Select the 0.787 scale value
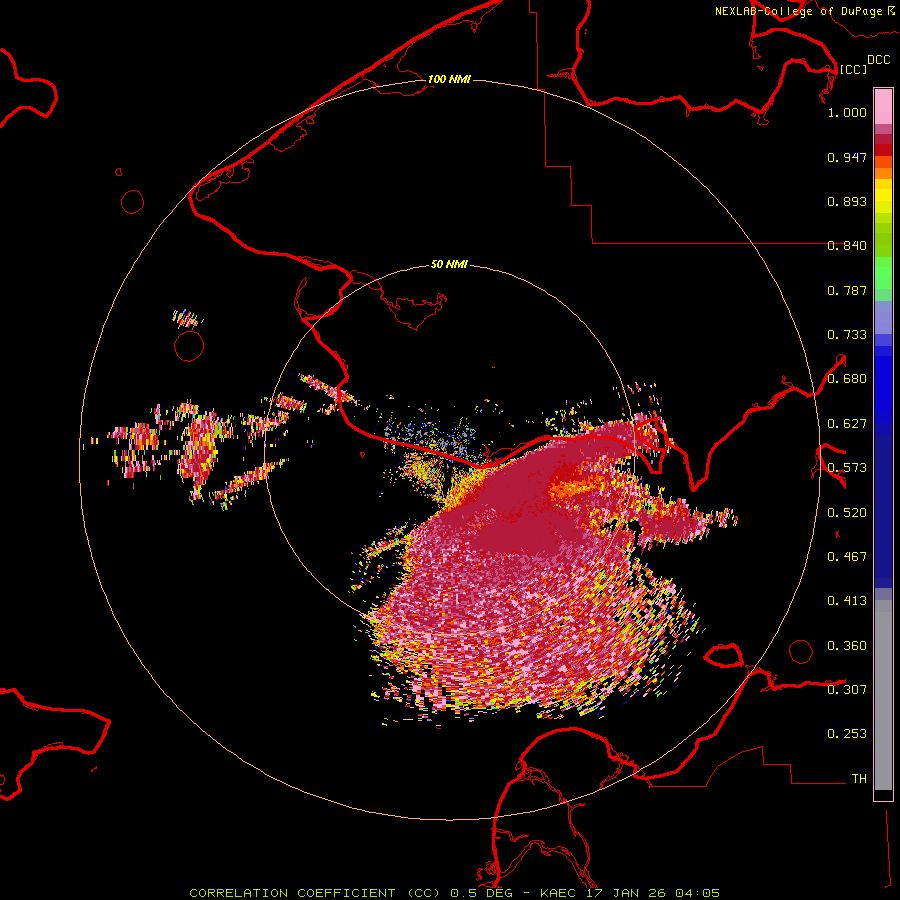 [x=847, y=290]
